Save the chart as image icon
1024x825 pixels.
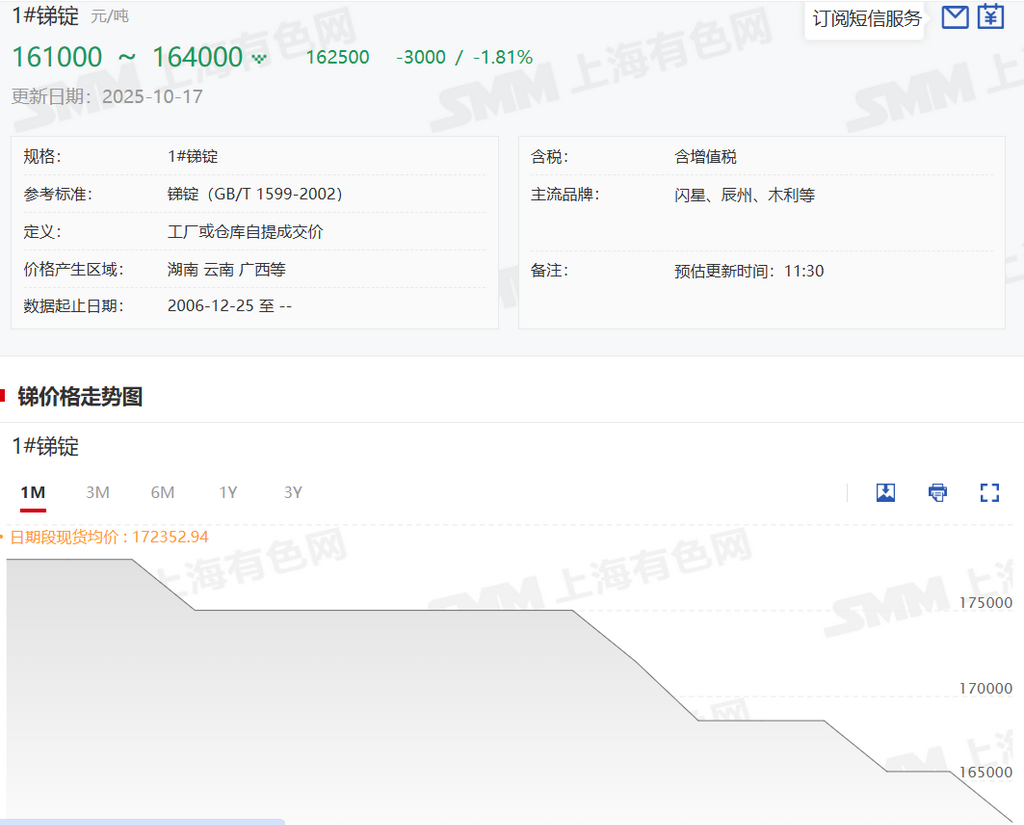click(885, 492)
